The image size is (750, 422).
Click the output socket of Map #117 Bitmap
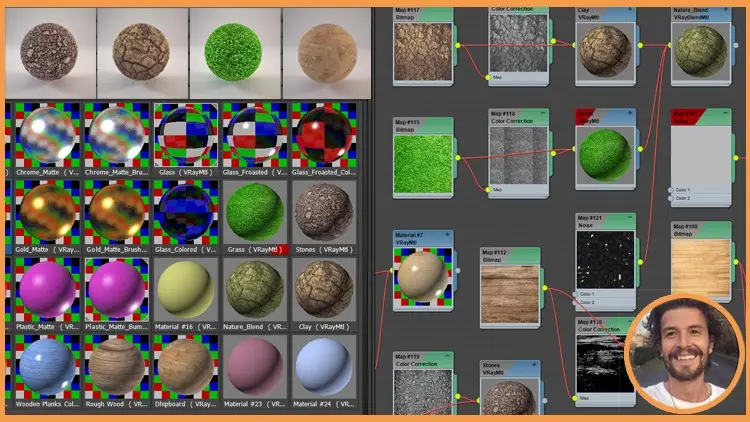[458, 45]
